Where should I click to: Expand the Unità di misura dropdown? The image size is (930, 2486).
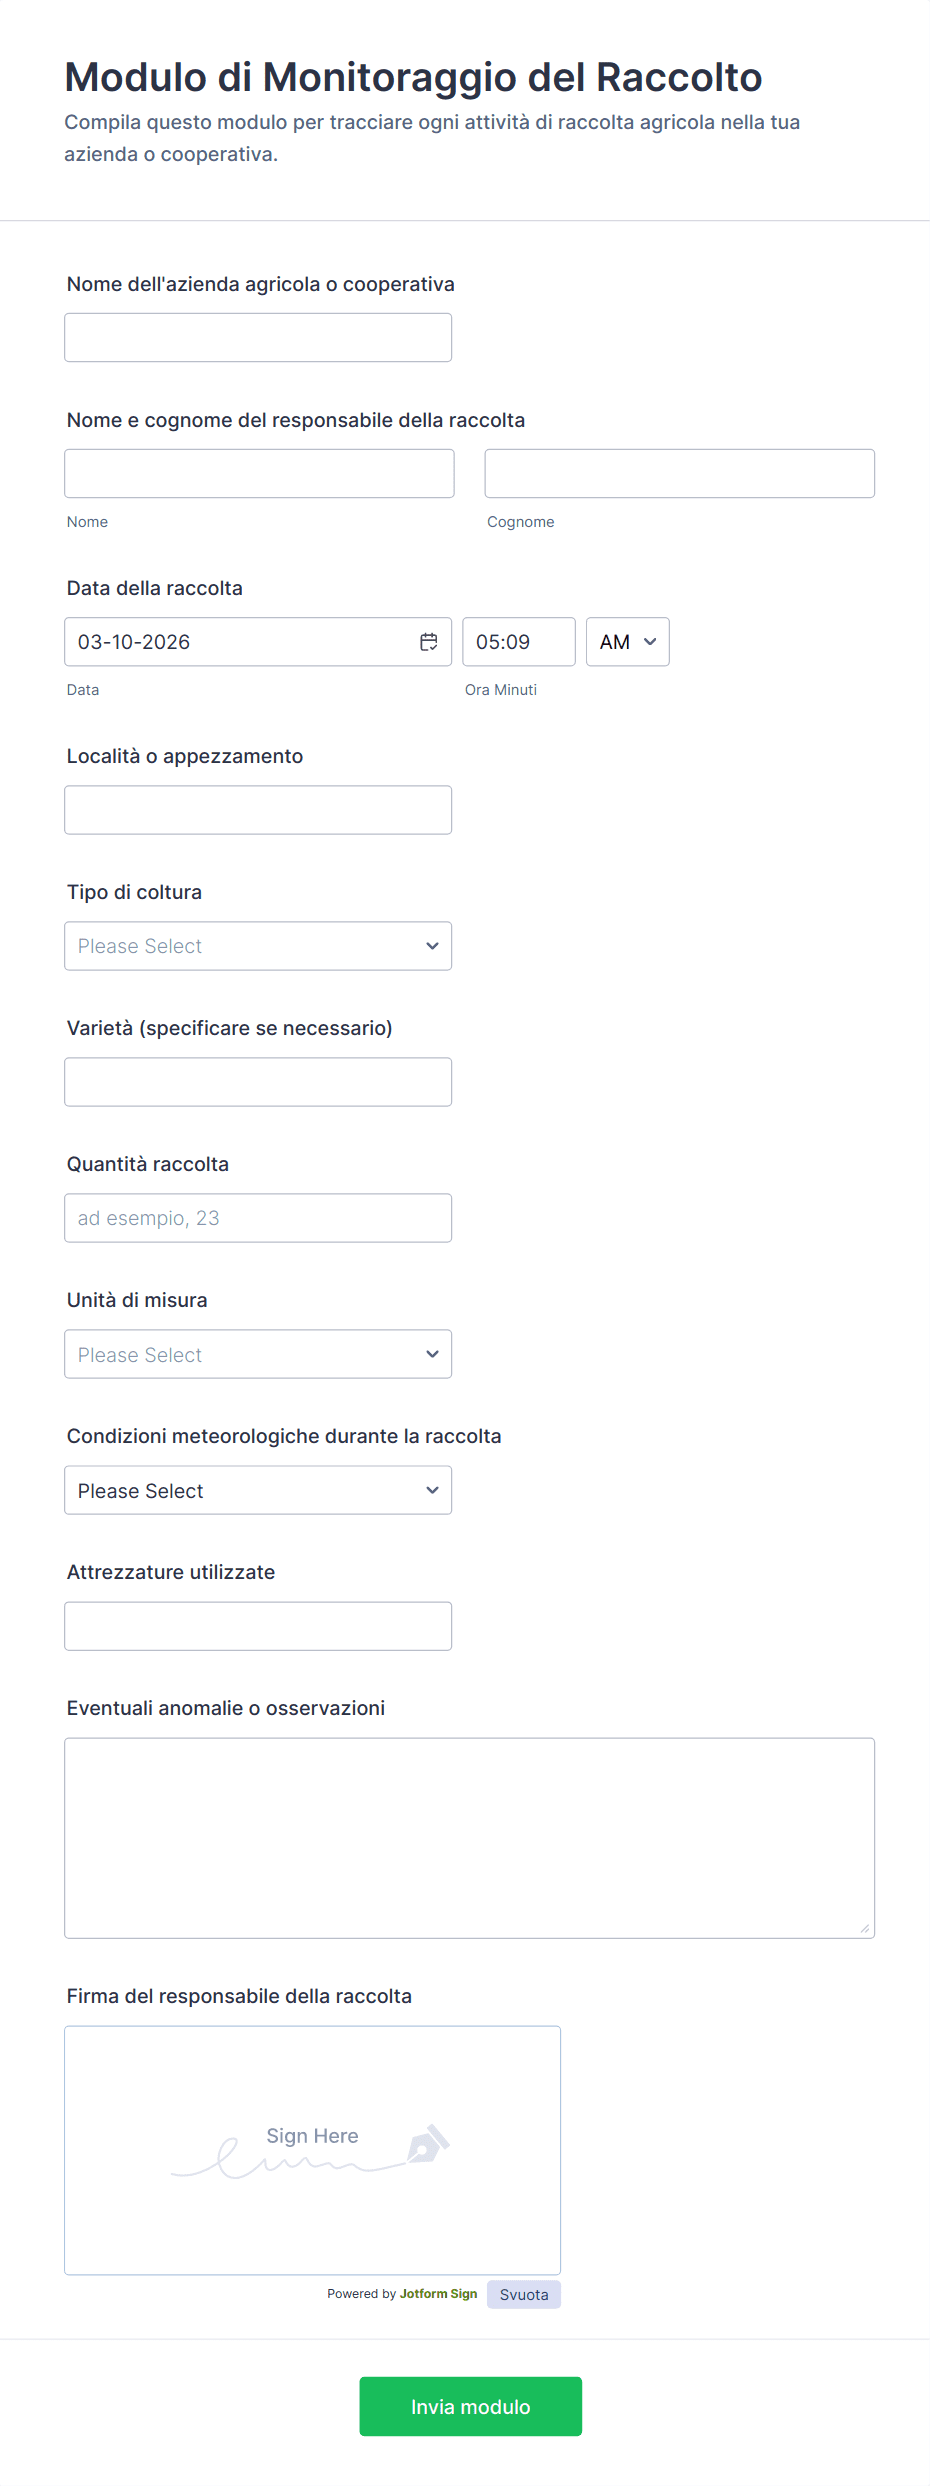258,1354
